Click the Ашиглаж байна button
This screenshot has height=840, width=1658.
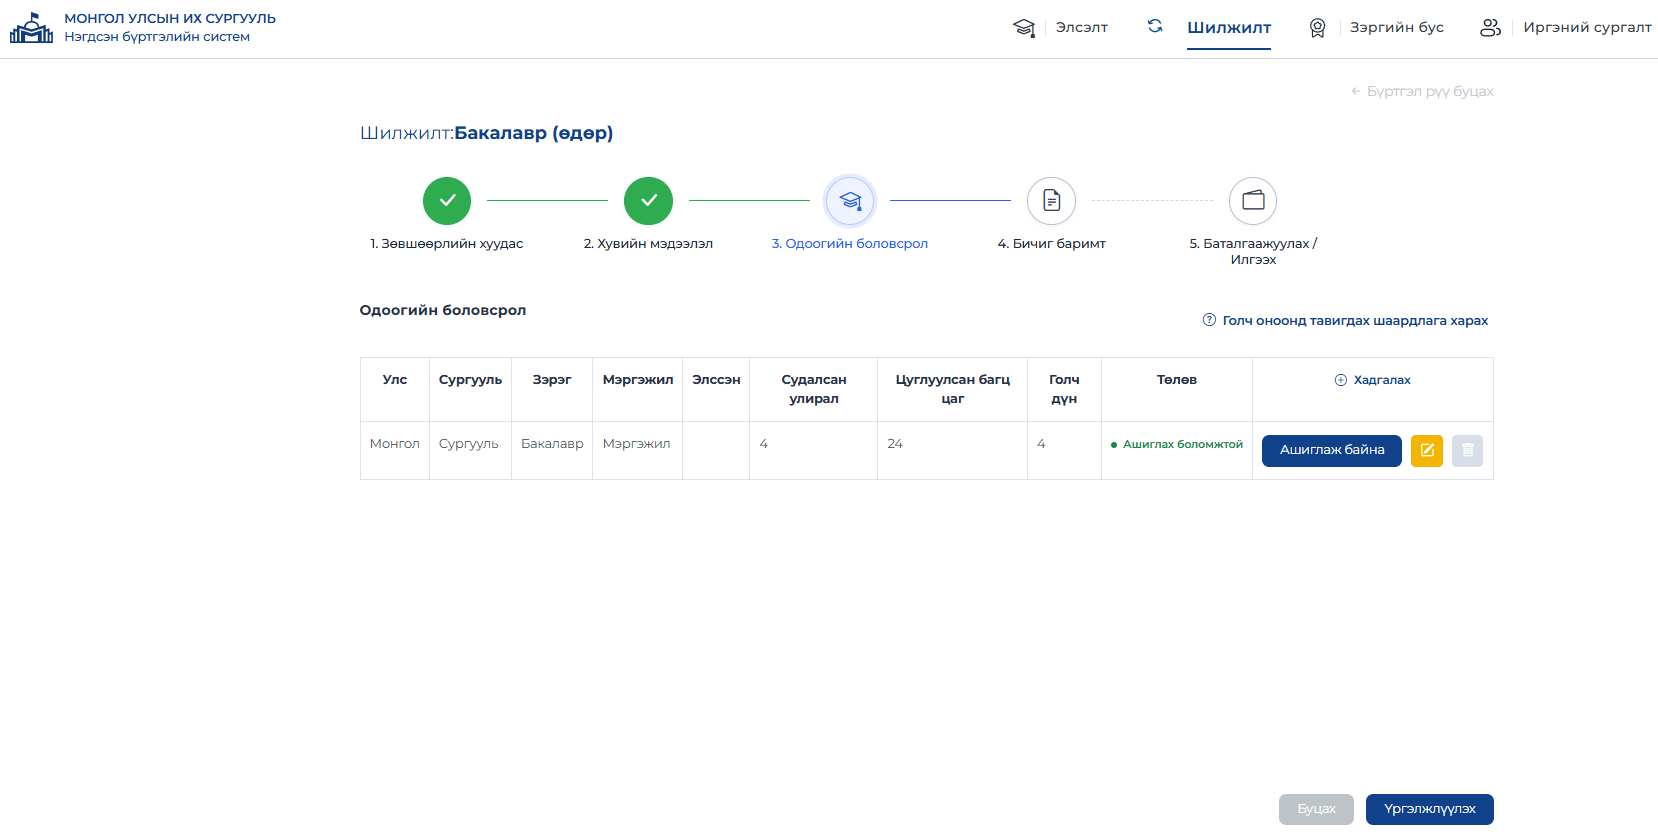tap(1332, 451)
